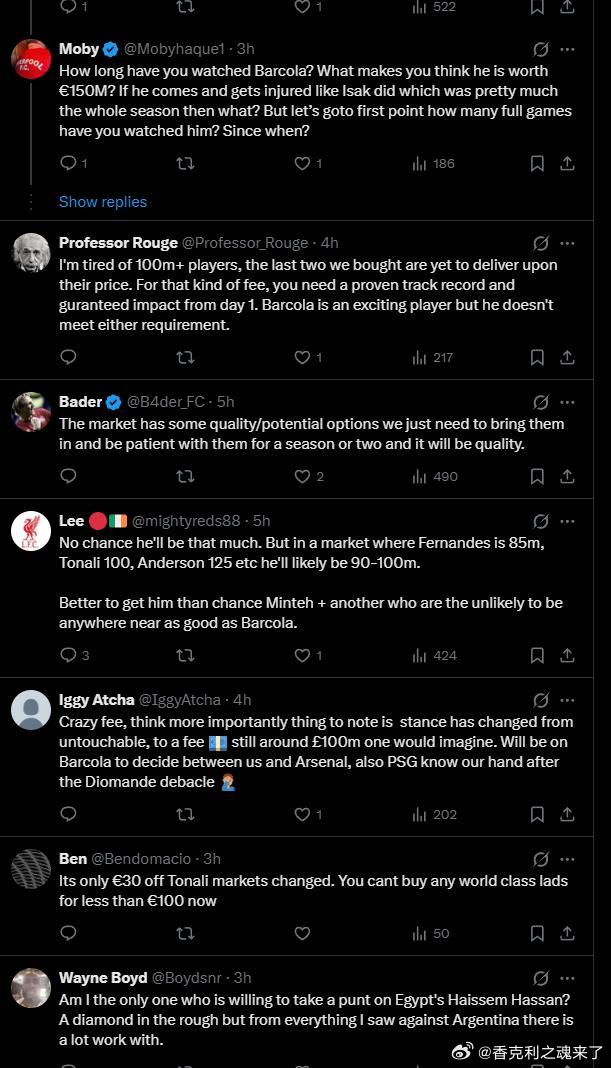Image resolution: width=611 pixels, height=1068 pixels.
Task: Reply to Bader's tweet
Action: [68, 476]
